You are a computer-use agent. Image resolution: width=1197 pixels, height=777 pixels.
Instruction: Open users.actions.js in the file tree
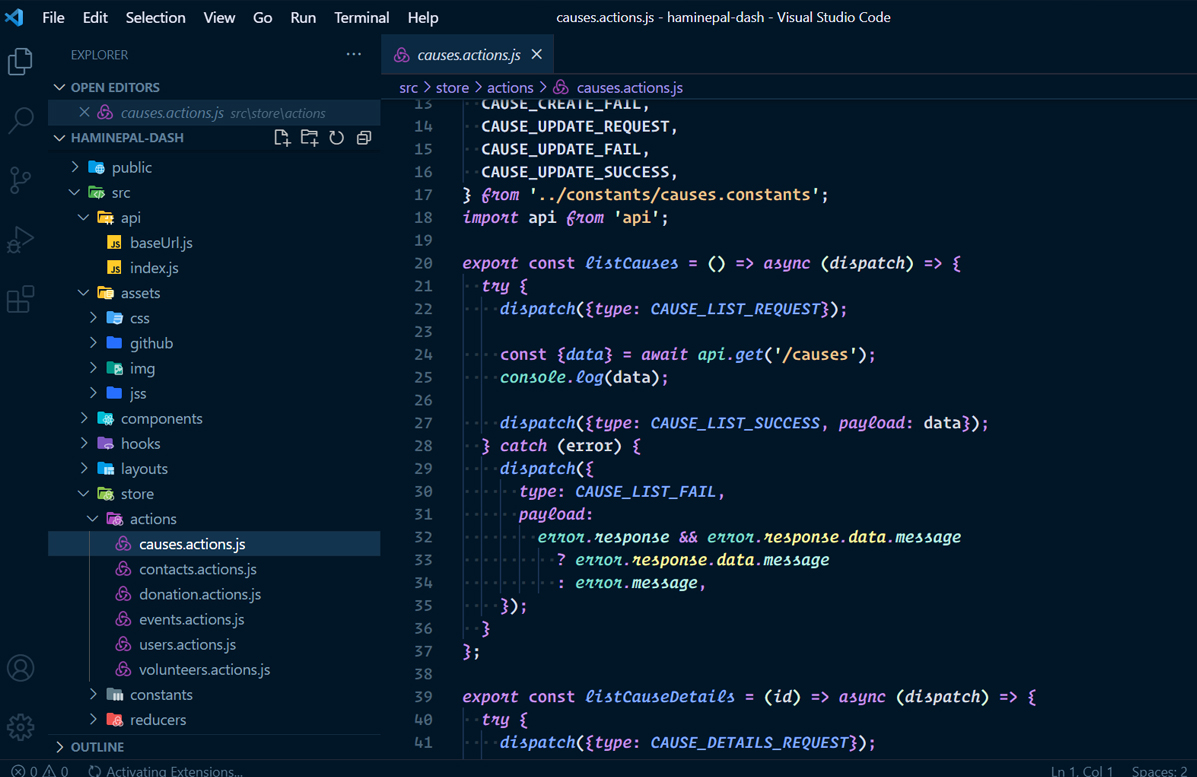point(187,644)
